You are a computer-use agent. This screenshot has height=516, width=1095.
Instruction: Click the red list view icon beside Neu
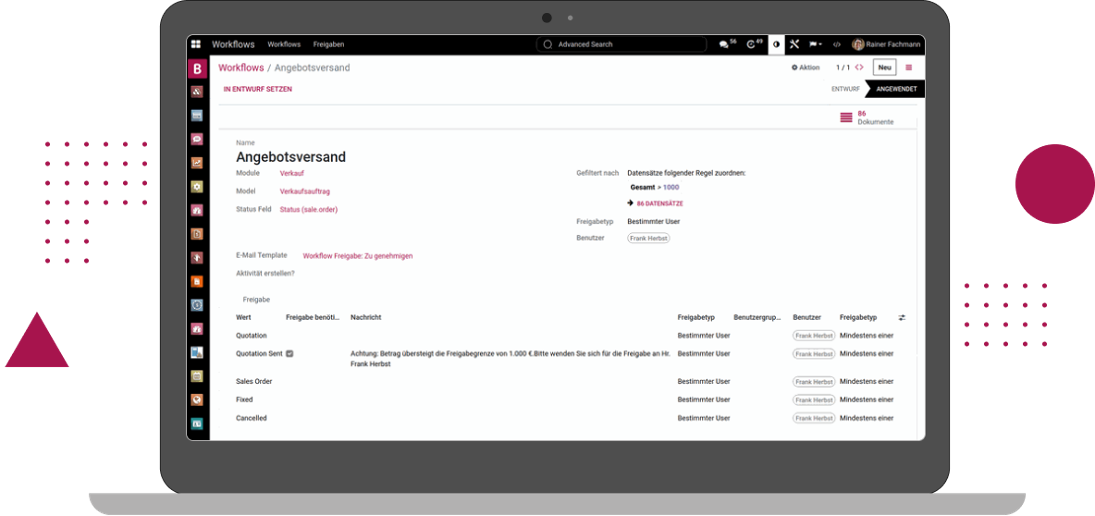[909, 68]
